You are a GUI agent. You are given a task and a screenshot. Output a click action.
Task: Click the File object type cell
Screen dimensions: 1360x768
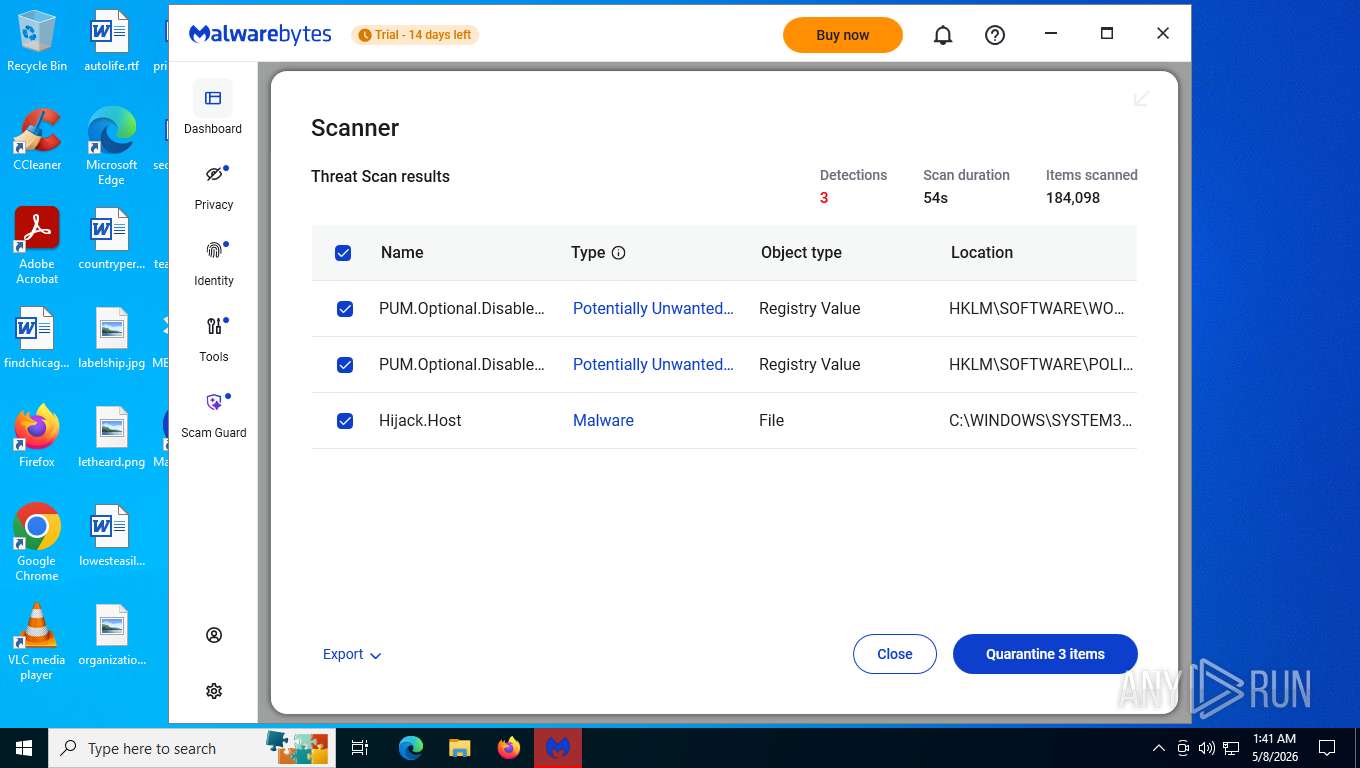tap(771, 420)
